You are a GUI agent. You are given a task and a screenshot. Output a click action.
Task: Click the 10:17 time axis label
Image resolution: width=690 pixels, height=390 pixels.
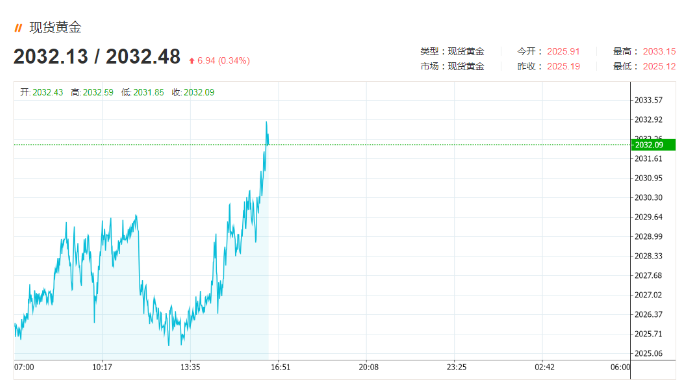102,367
